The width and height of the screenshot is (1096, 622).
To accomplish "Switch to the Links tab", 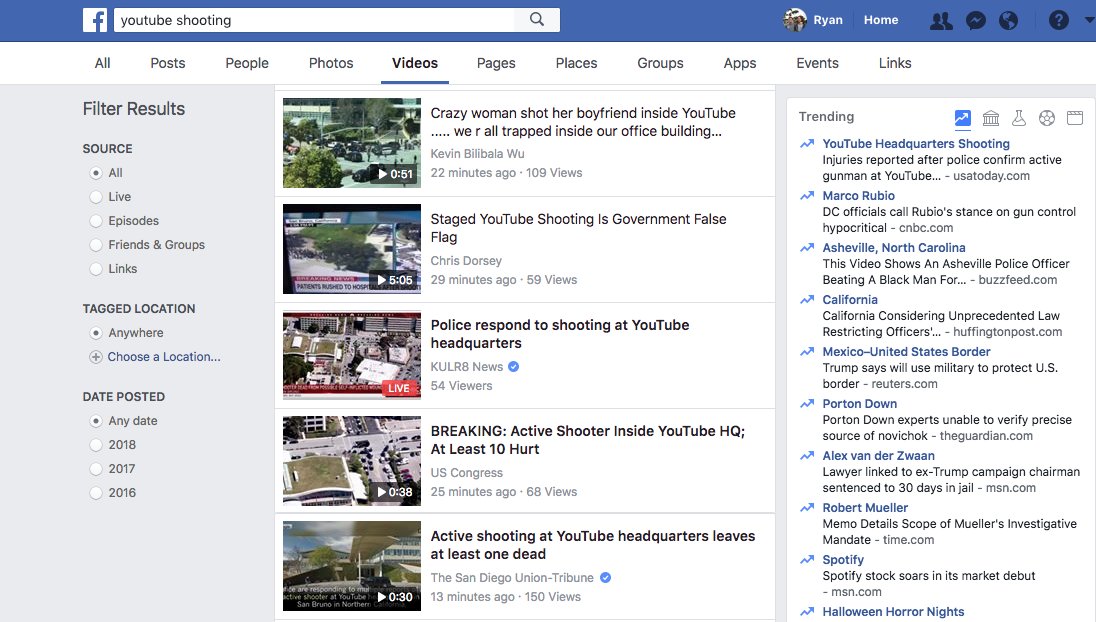I will [x=895, y=63].
